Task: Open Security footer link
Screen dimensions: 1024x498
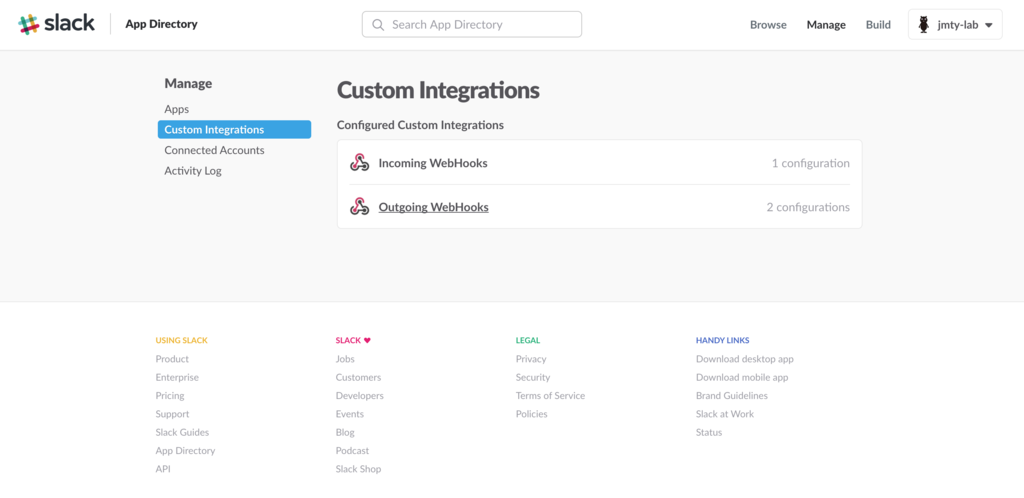Action: pos(533,377)
